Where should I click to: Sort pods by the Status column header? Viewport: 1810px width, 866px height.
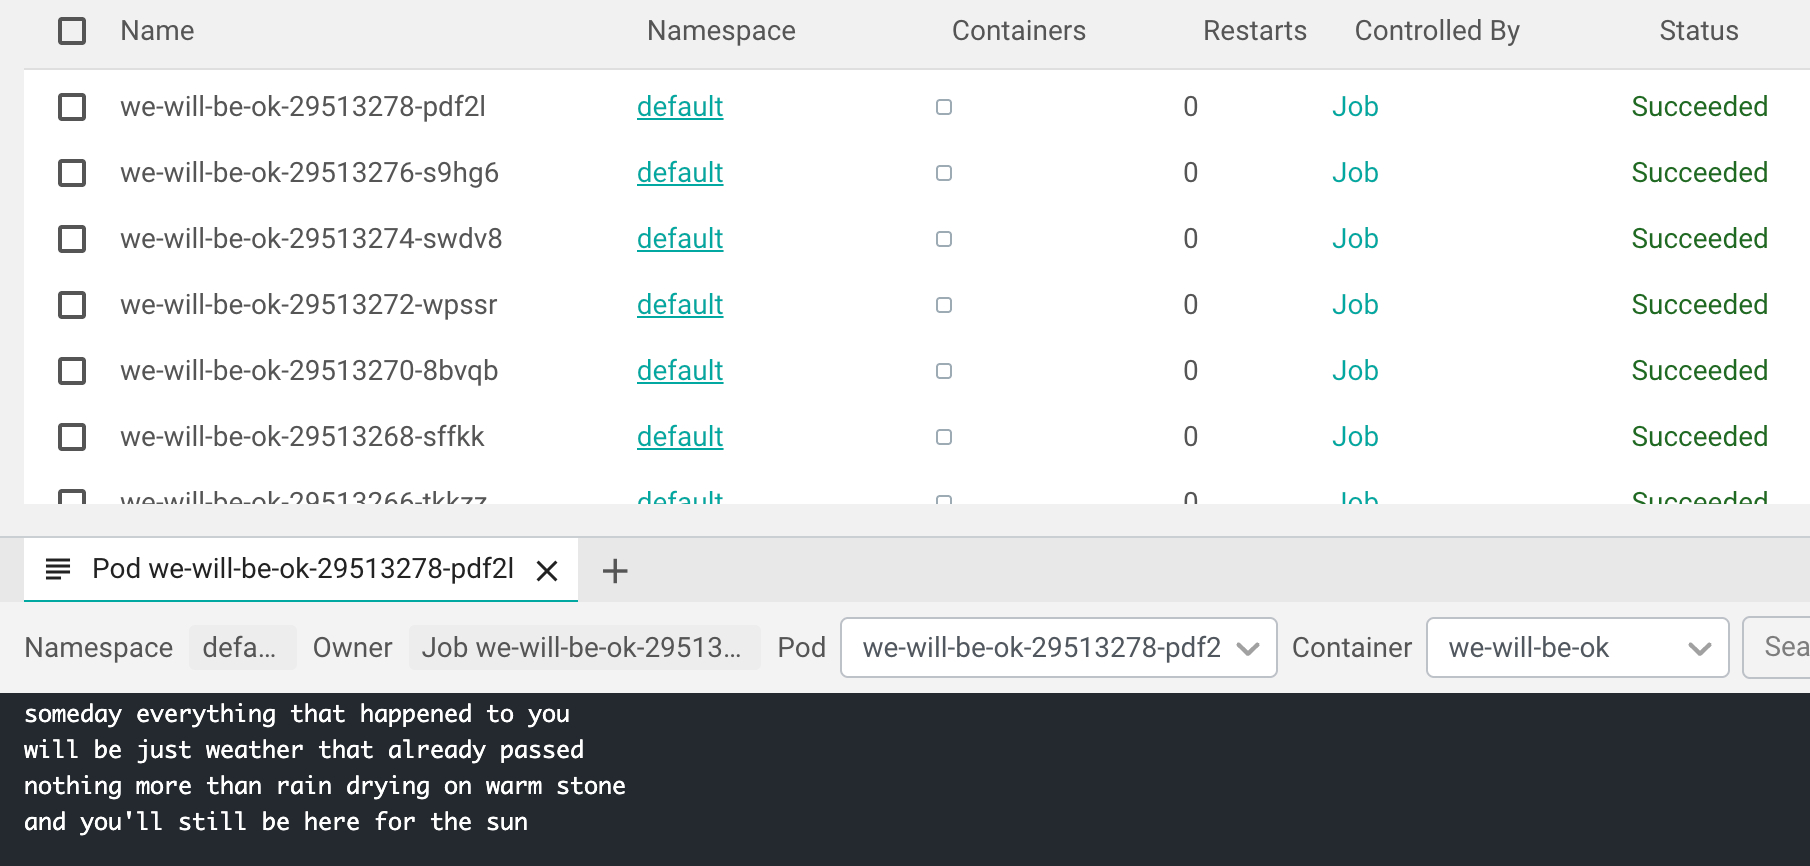pyautogui.click(x=1698, y=31)
